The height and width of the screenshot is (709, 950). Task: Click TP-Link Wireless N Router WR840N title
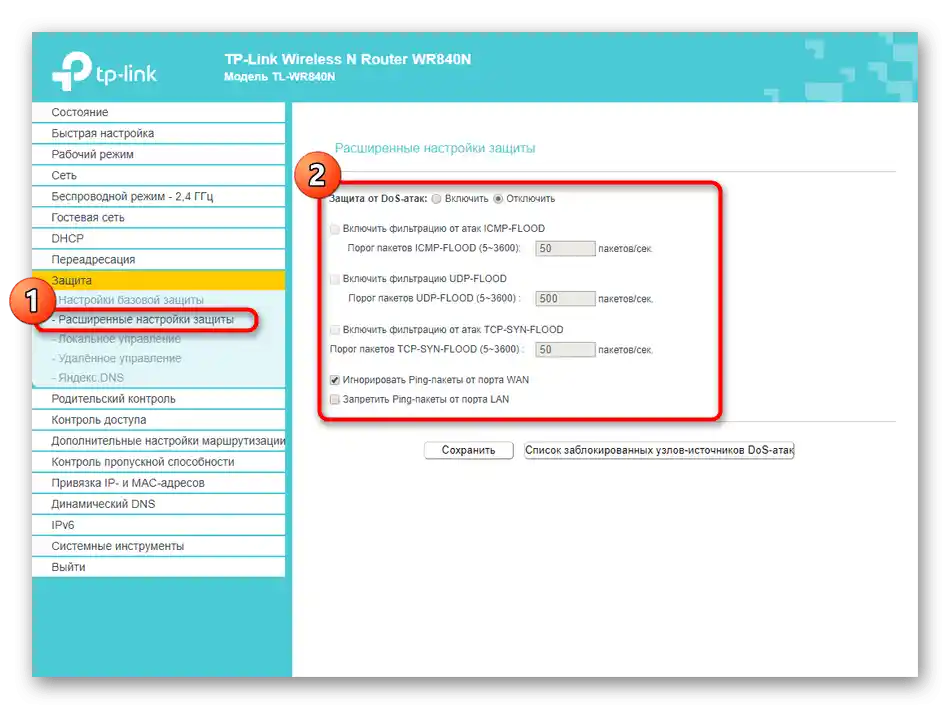click(348, 59)
